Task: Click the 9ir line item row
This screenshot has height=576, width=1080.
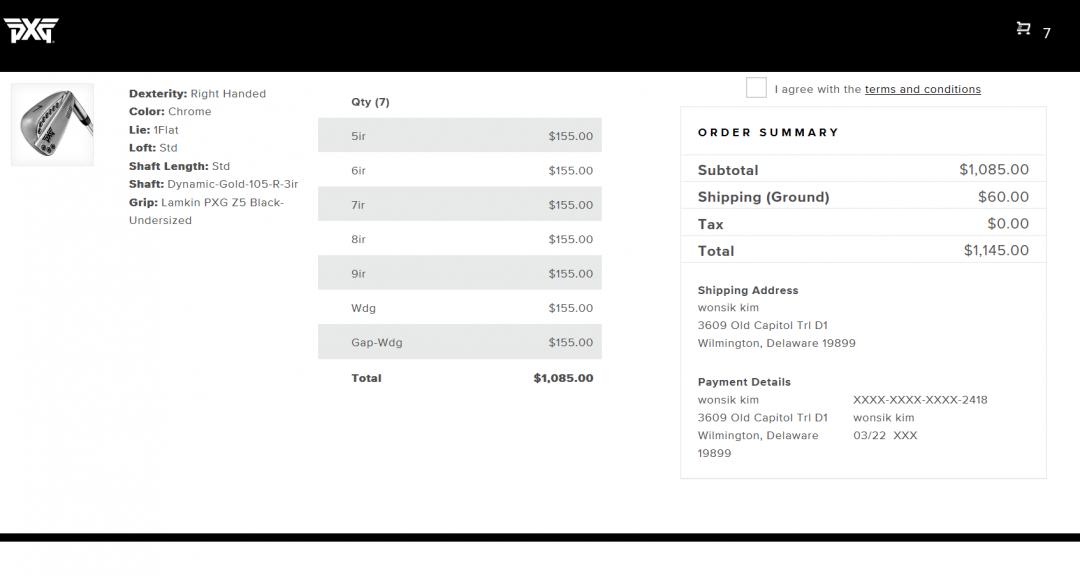Action: (460, 274)
